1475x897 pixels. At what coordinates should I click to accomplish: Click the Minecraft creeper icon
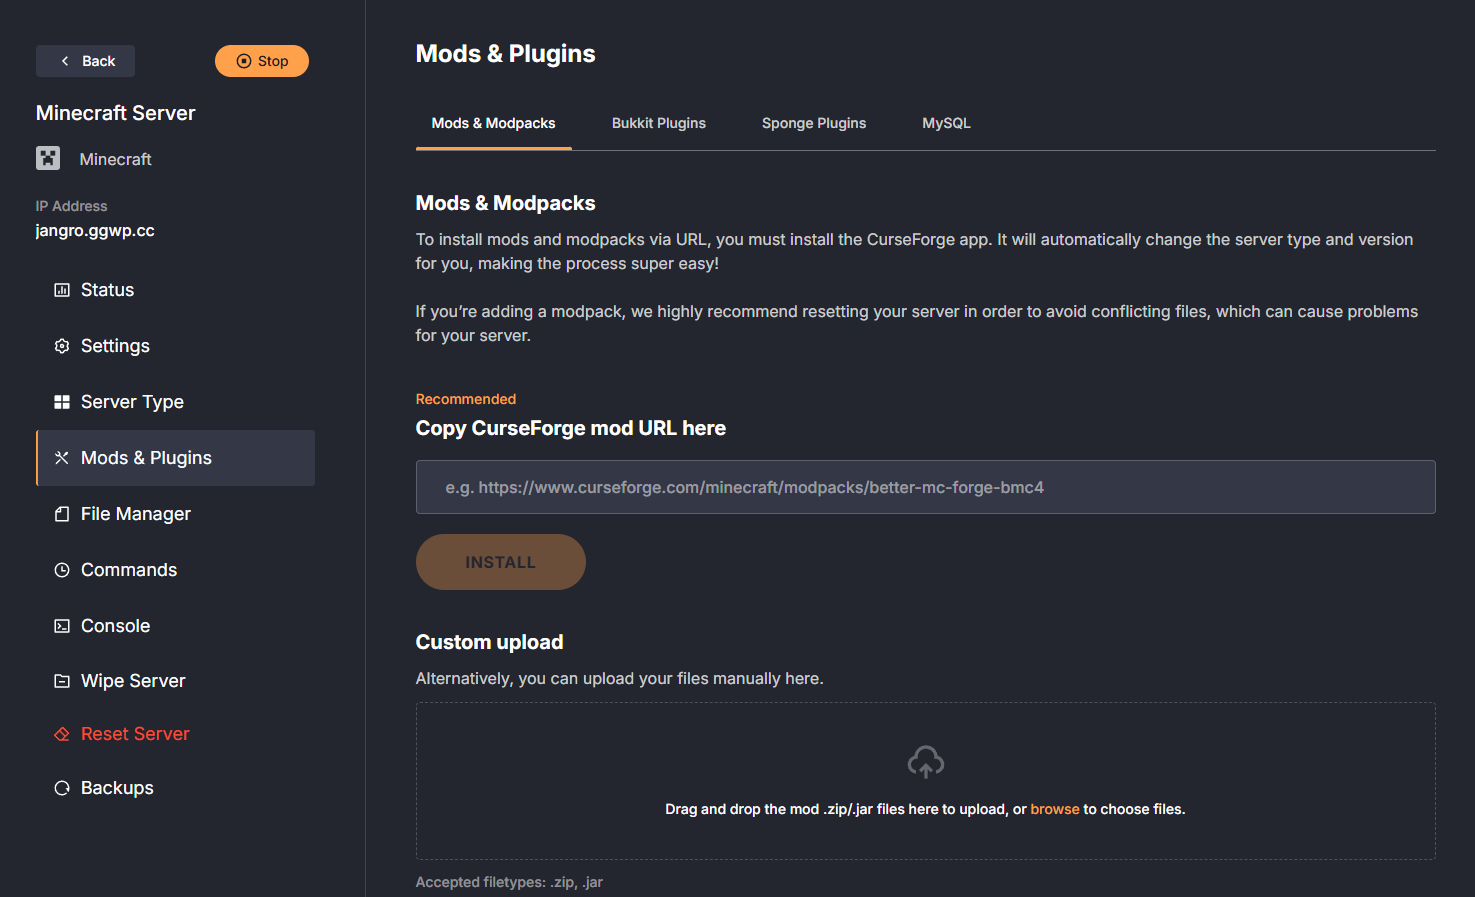pos(48,158)
